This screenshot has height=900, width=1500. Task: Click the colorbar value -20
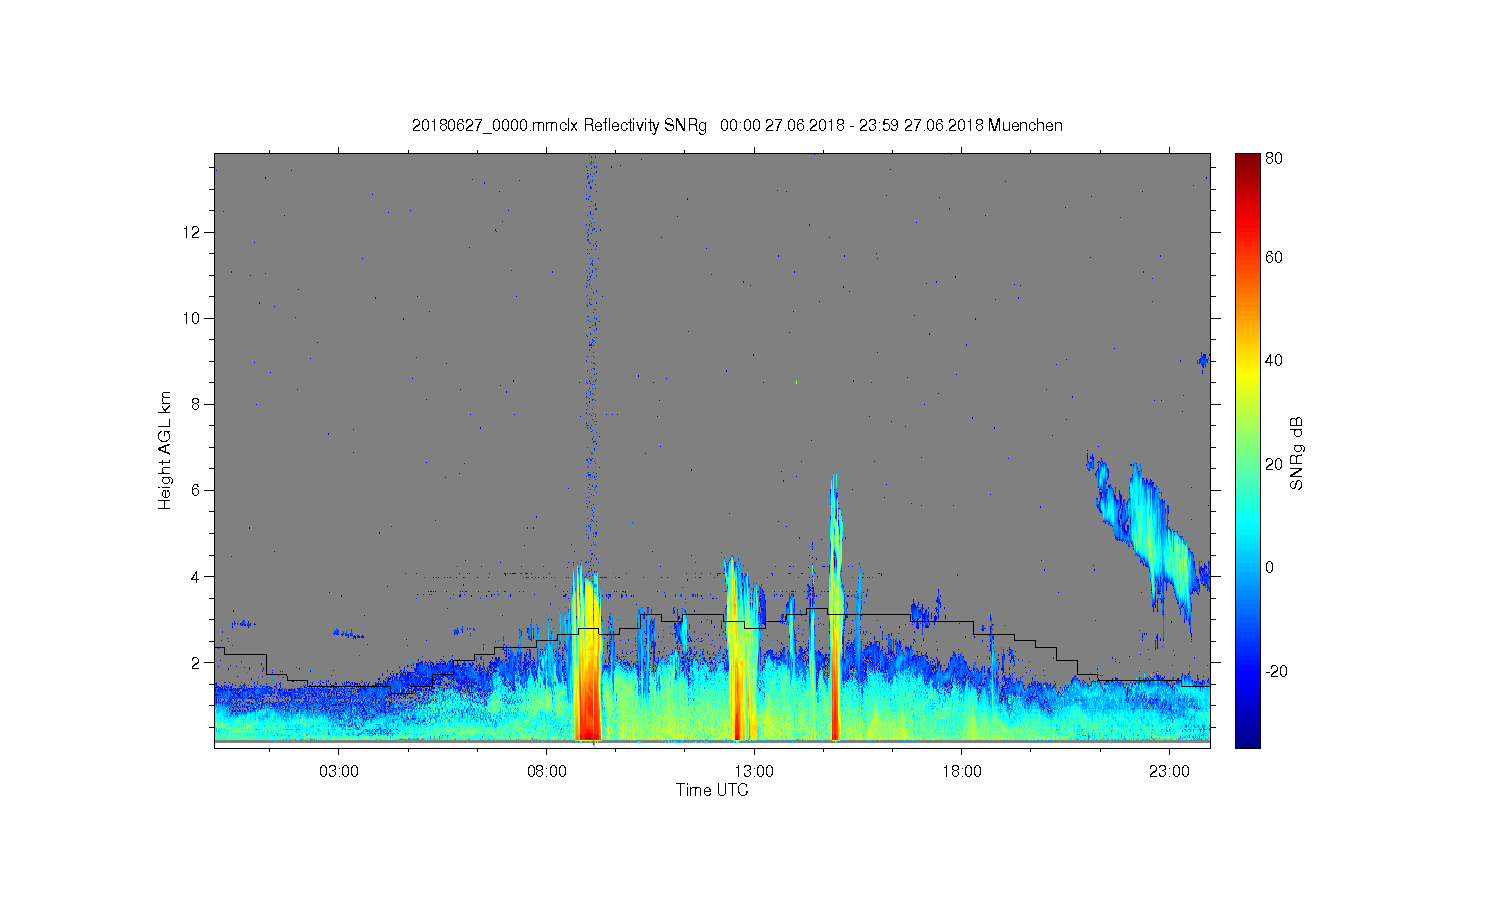coord(1276,671)
